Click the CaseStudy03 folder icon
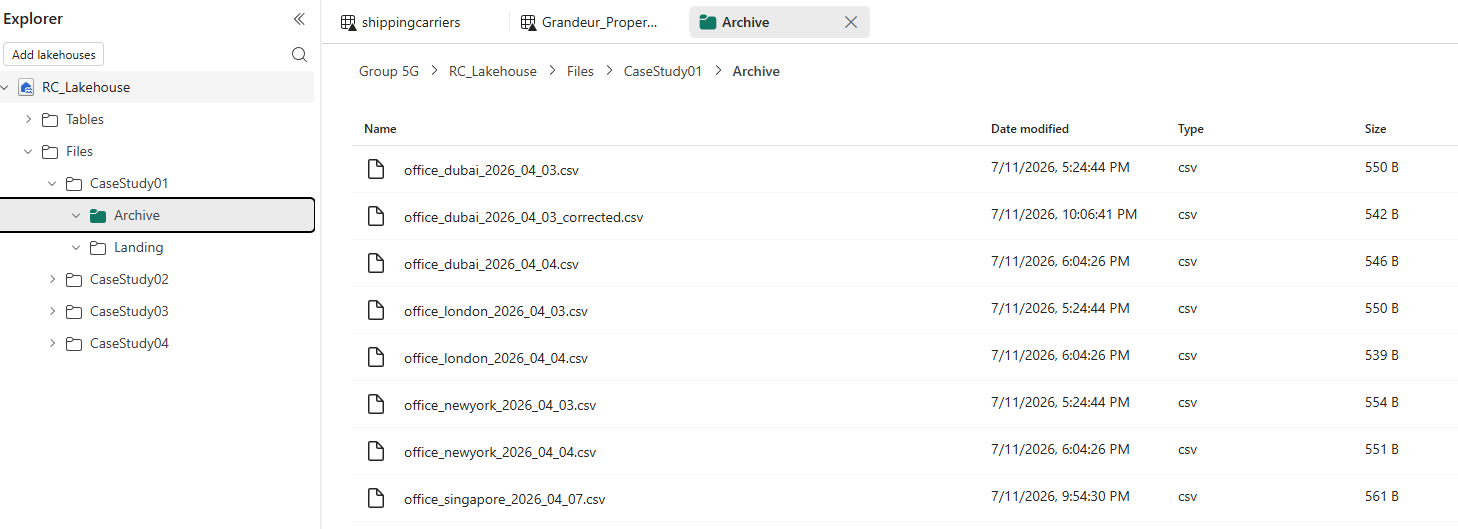Image resolution: width=1458 pixels, height=529 pixels. coord(74,311)
